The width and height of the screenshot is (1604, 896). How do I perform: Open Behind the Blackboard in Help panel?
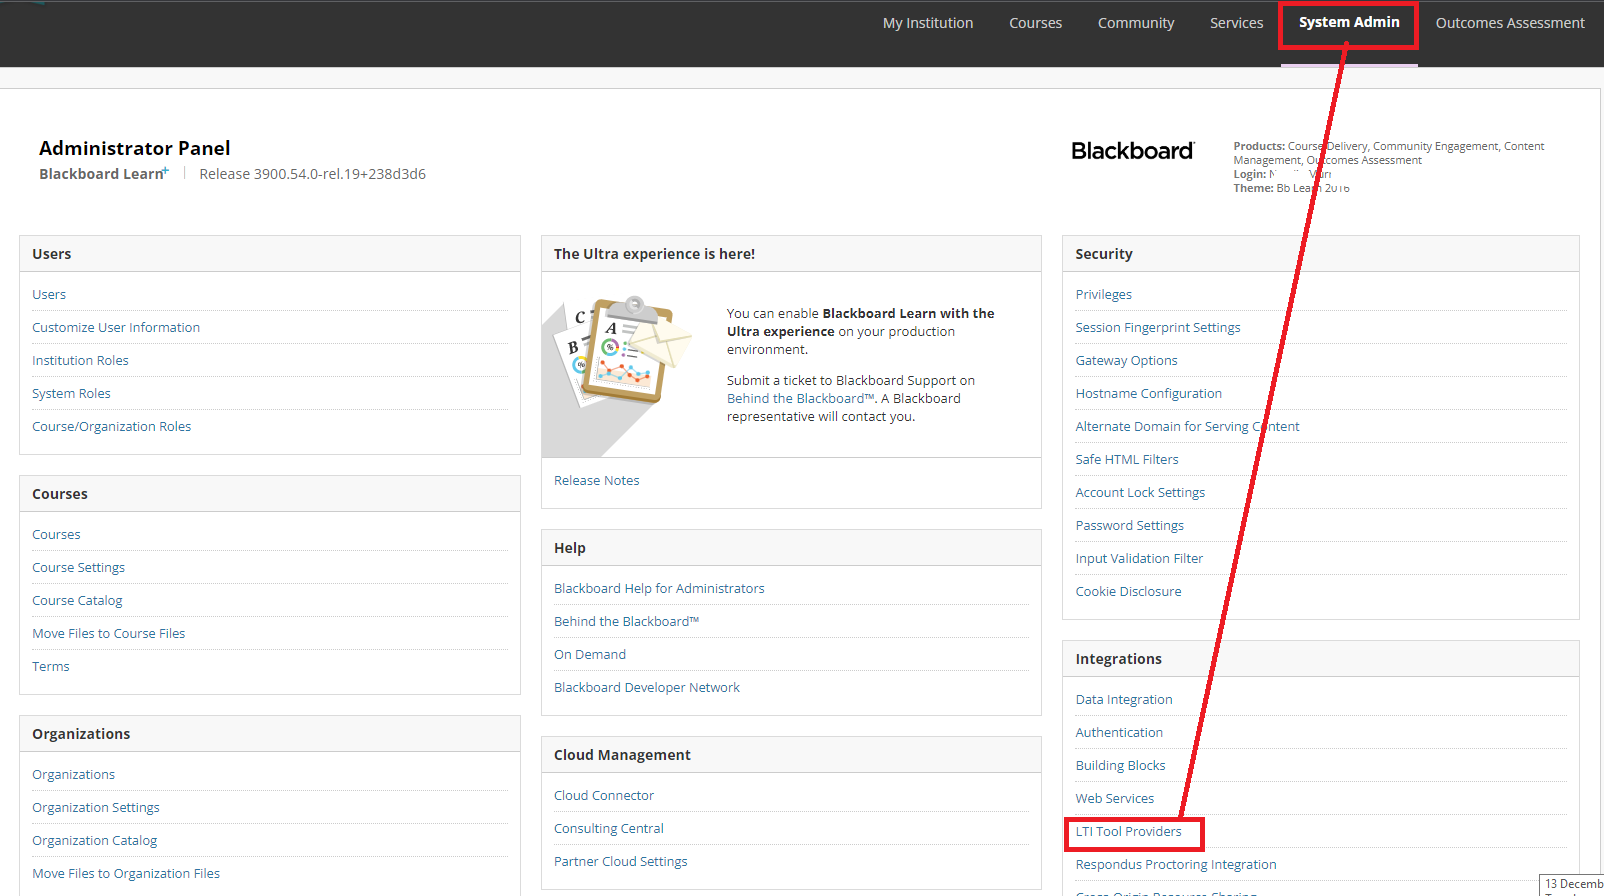tap(626, 622)
